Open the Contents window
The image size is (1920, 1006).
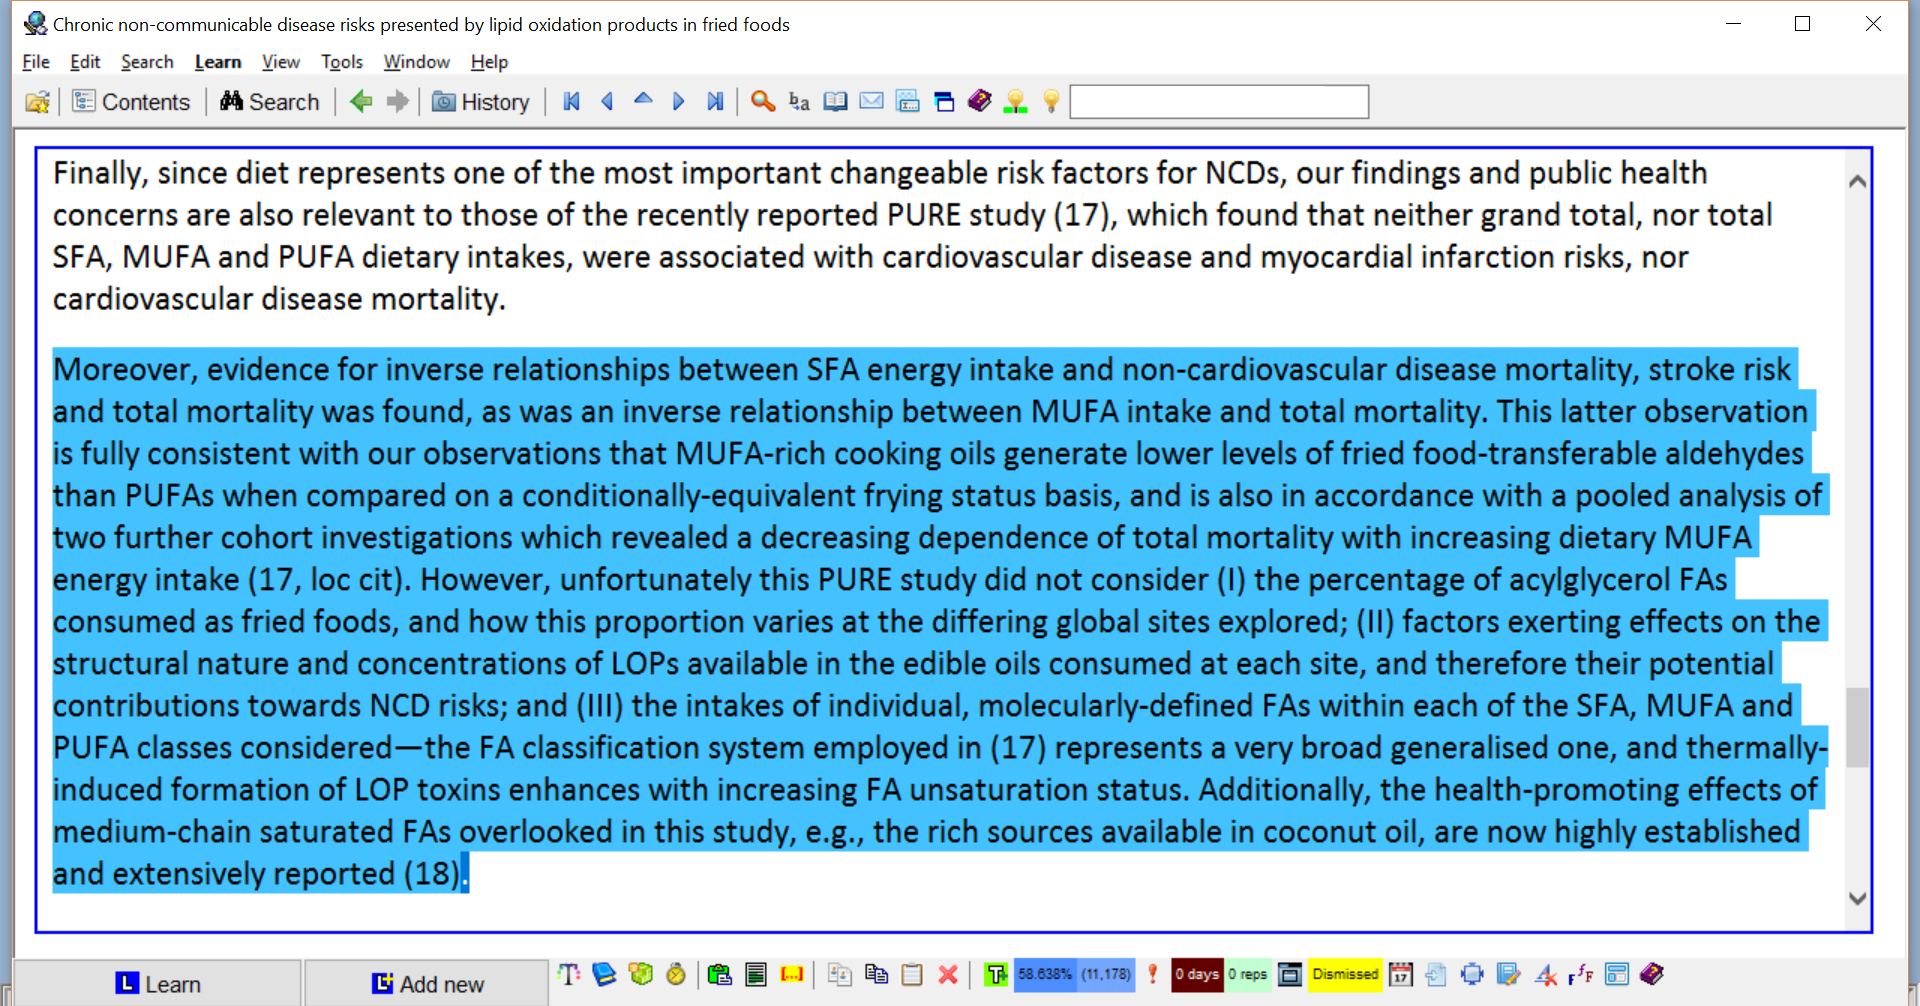click(x=131, y=102)
